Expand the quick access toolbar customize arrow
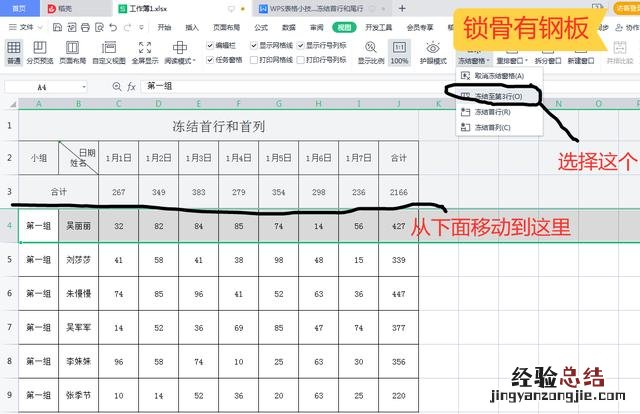 [141, 27]
